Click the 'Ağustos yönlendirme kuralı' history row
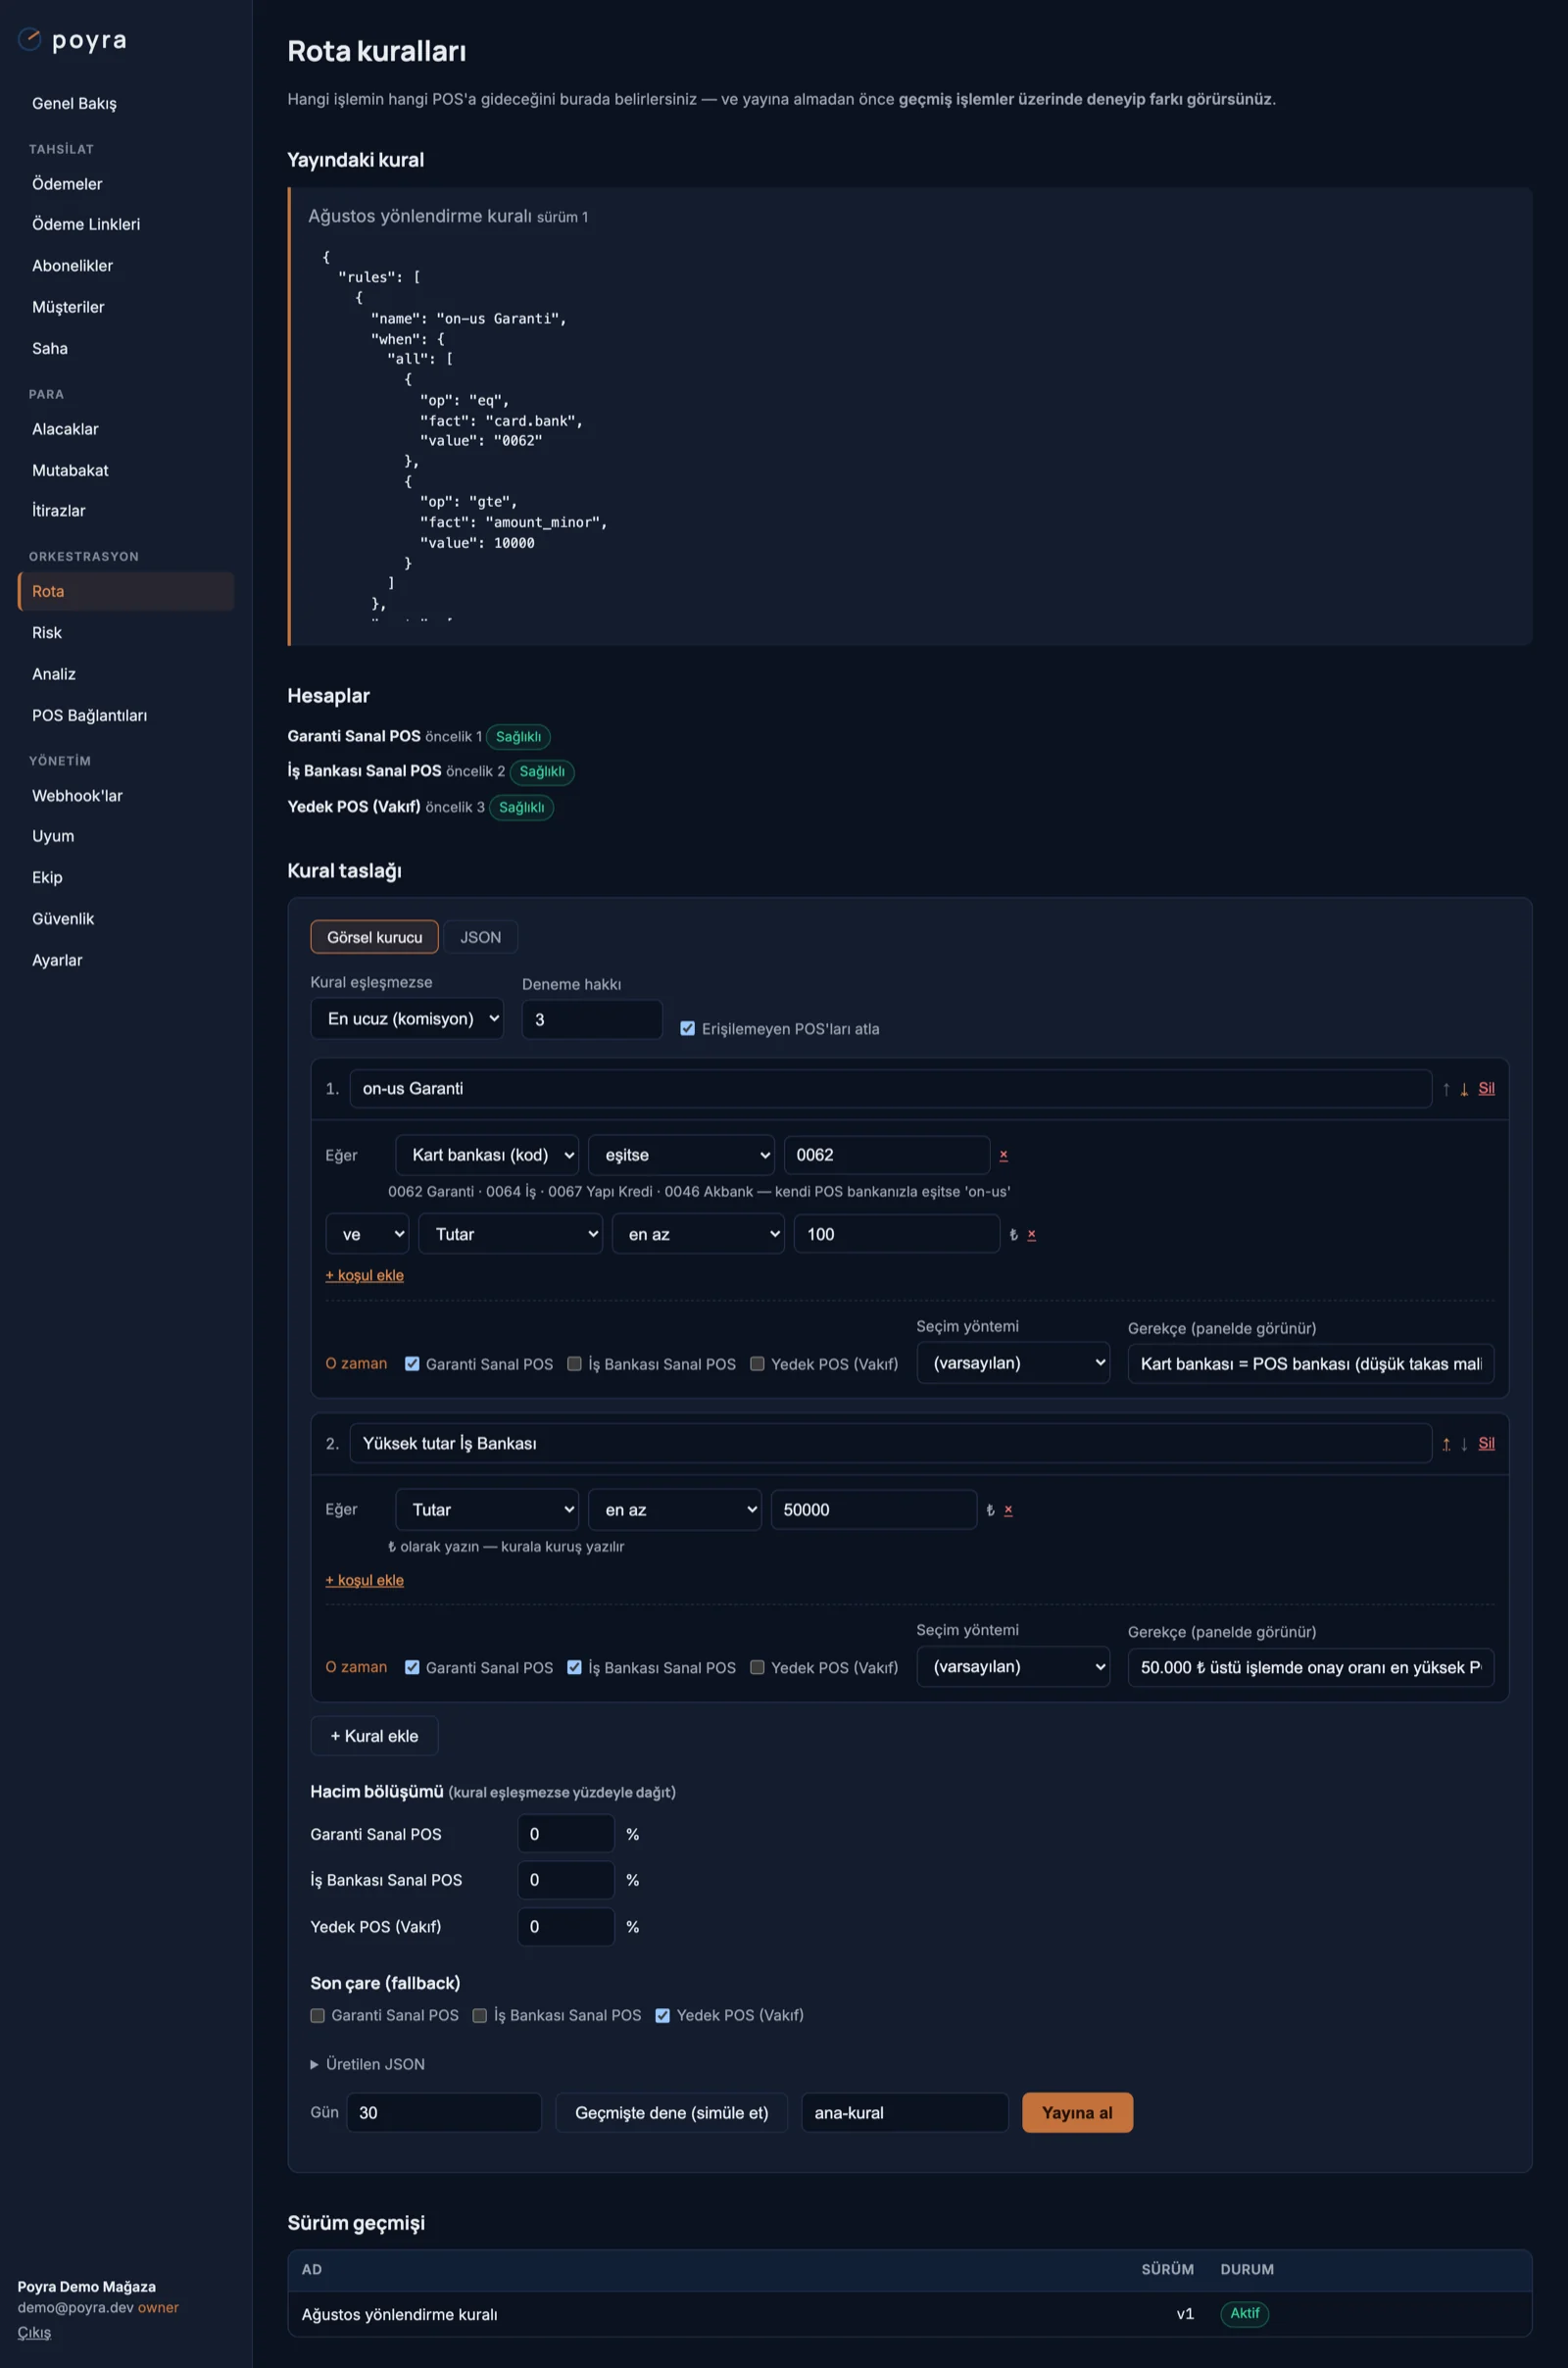This screenshot has width=1568, height=2368. [x=910, y=2314]
